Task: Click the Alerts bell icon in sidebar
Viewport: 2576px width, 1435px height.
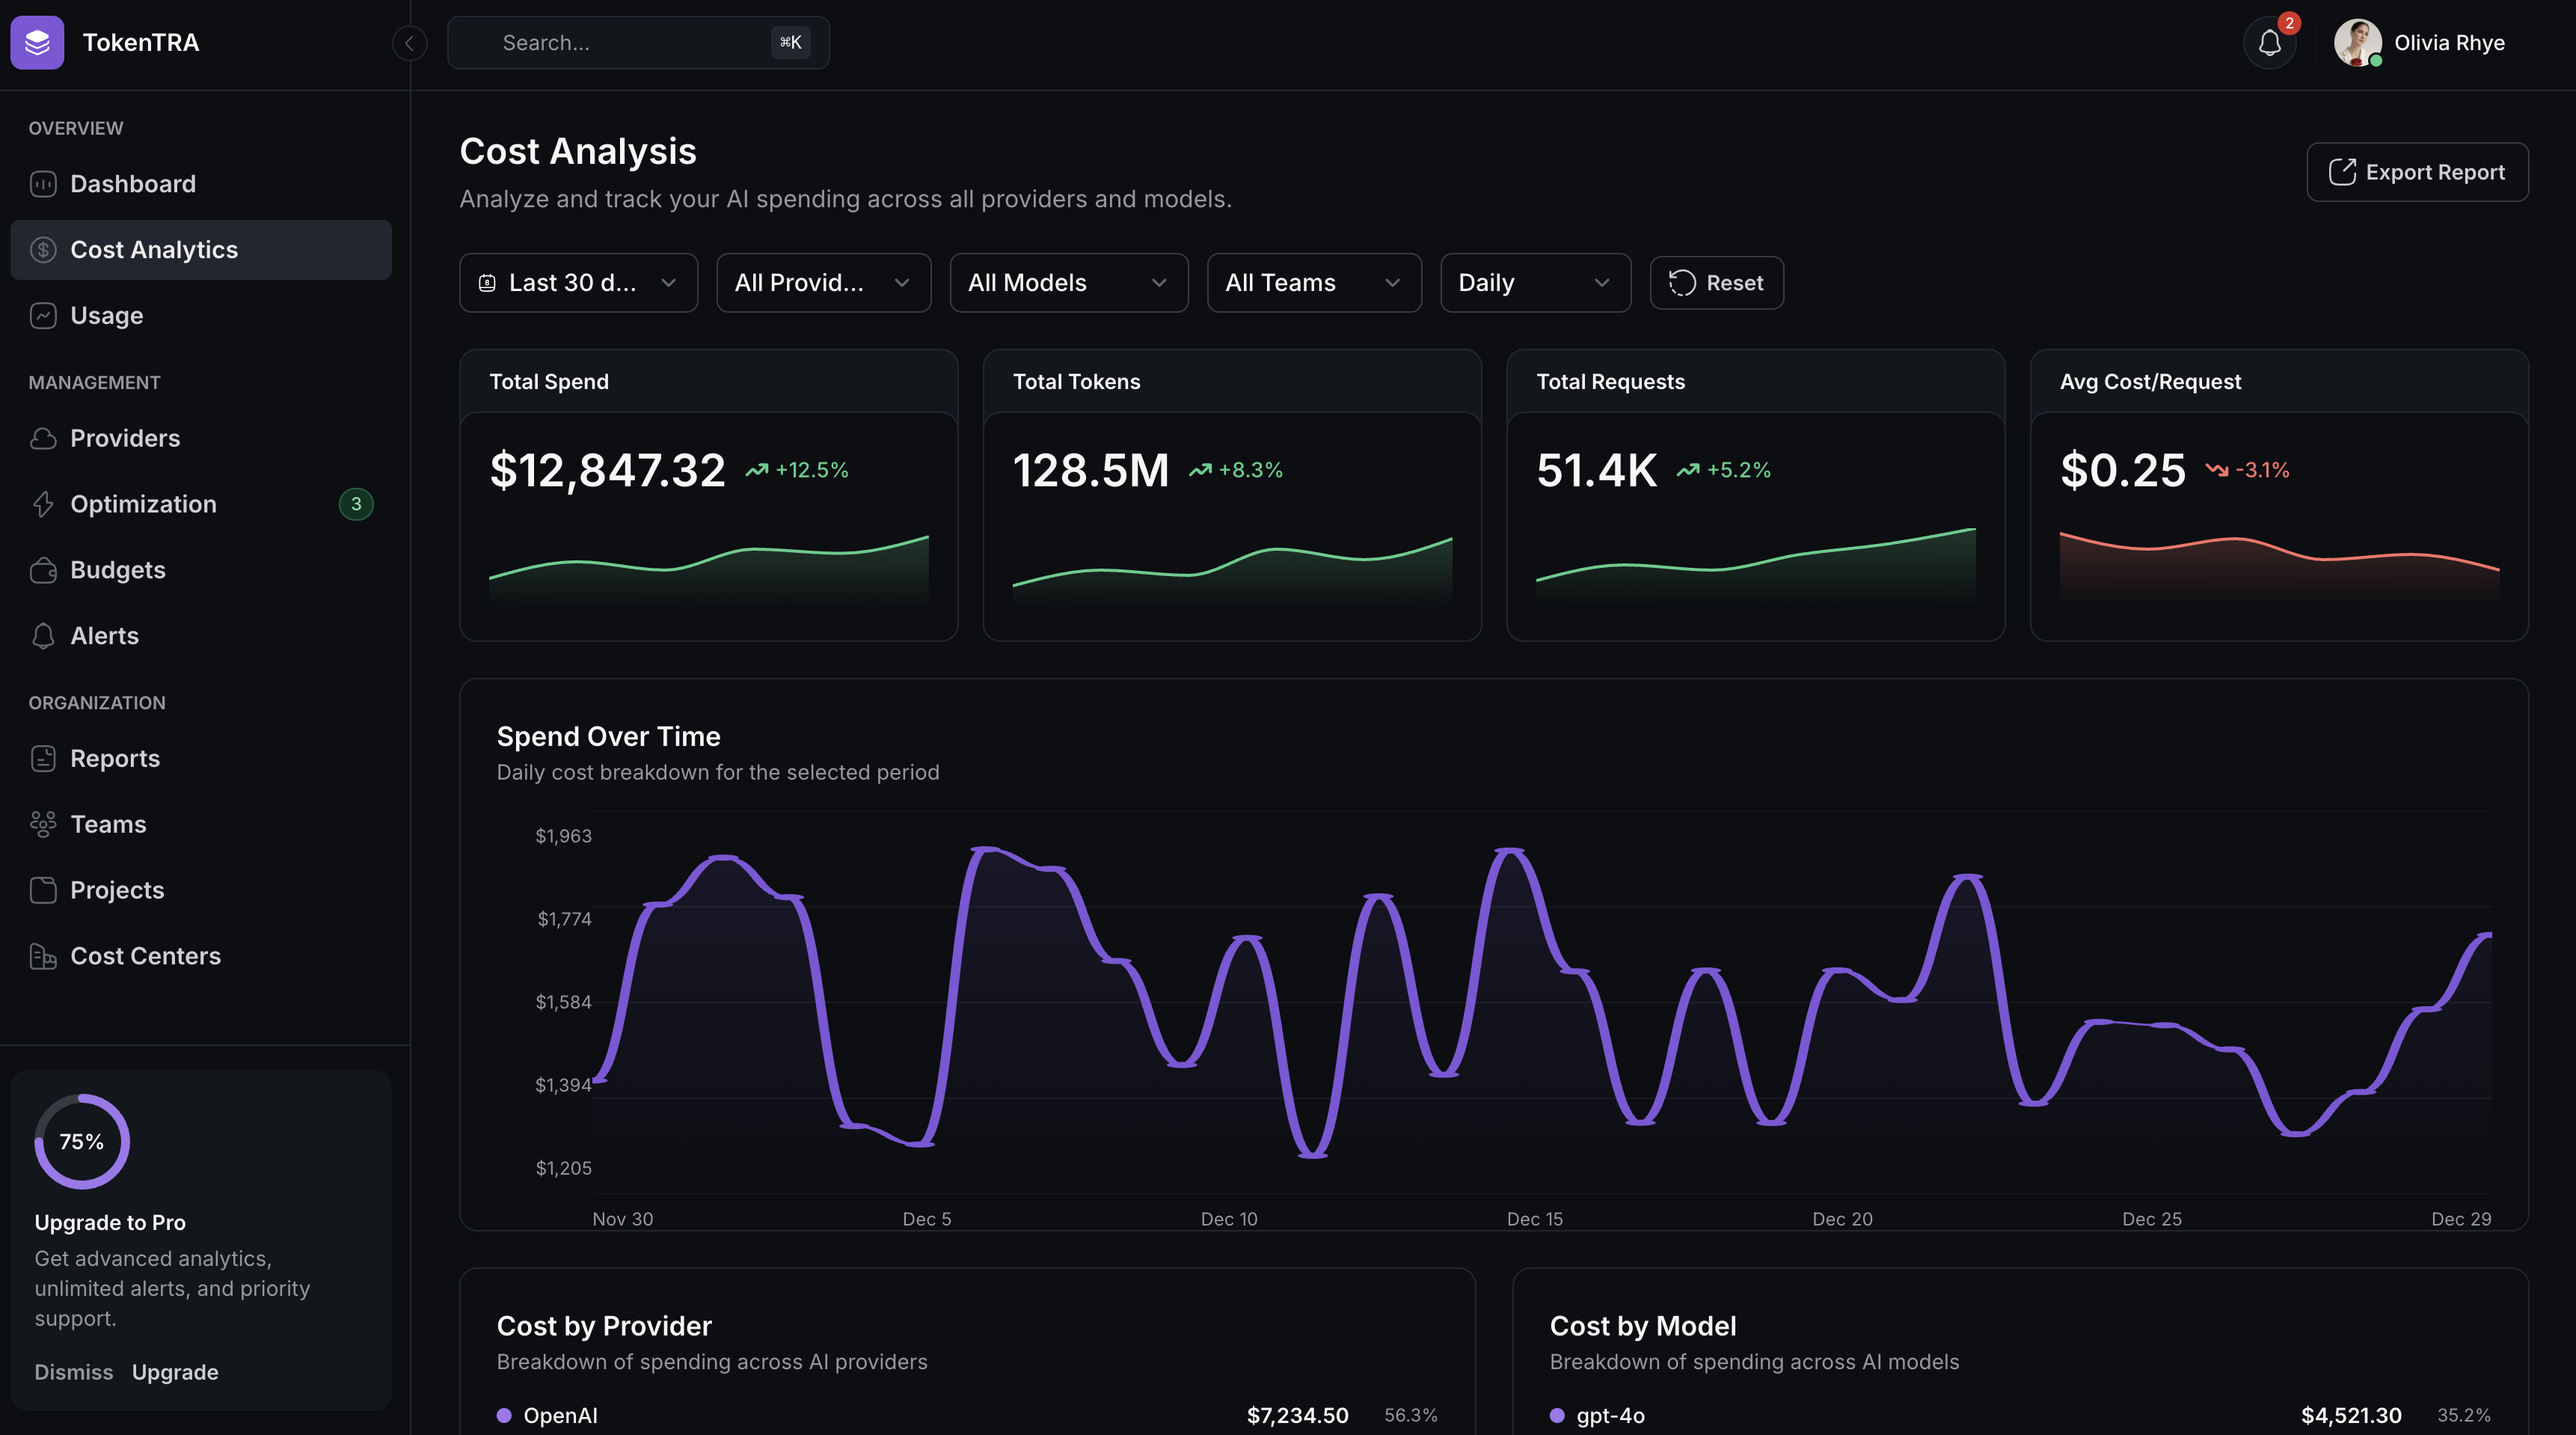Action: (43, 635)
